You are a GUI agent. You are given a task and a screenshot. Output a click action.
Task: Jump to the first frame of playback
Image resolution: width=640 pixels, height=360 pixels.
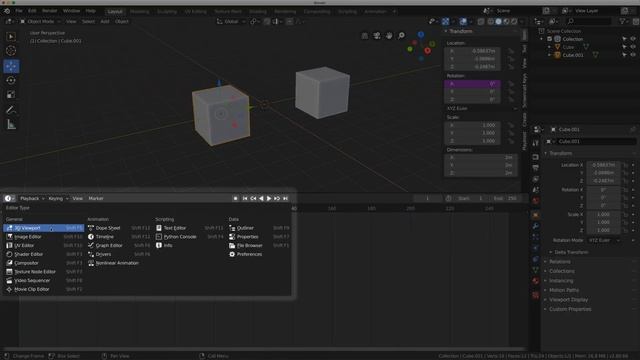245,198
